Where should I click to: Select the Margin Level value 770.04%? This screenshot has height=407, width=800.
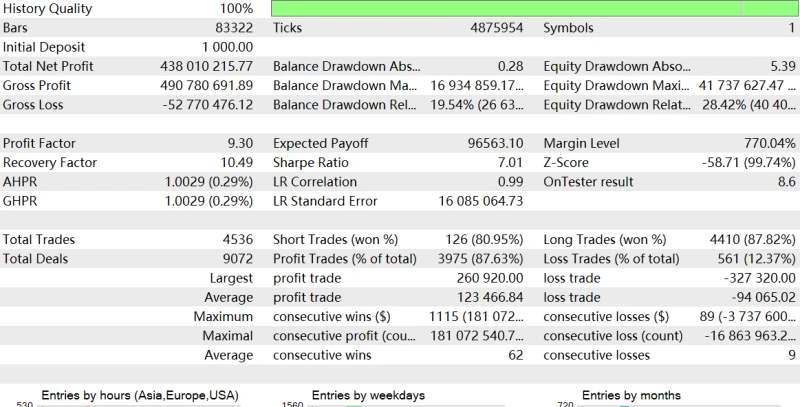[769, 144]
